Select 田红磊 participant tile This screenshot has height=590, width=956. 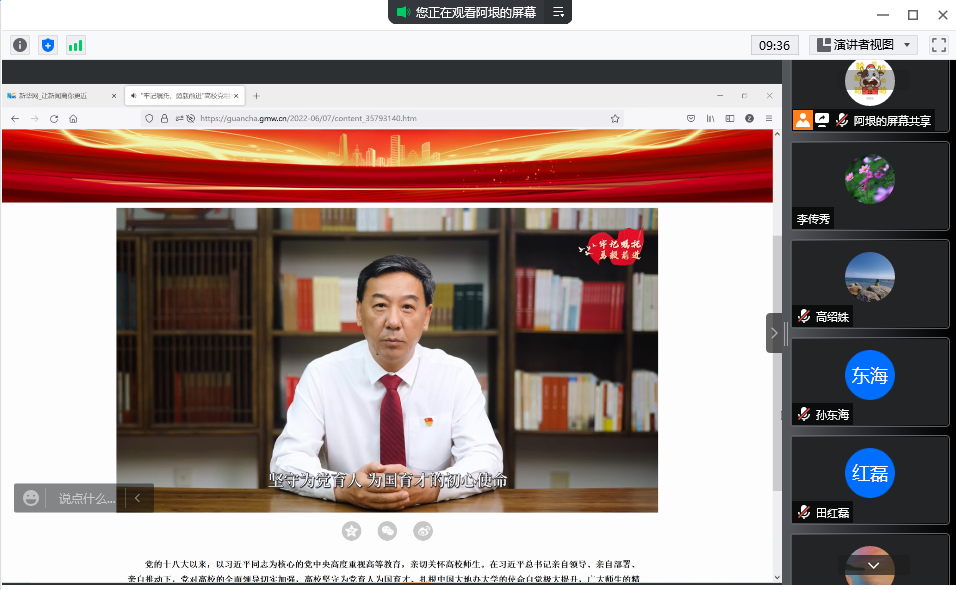[x=870, y=480]
